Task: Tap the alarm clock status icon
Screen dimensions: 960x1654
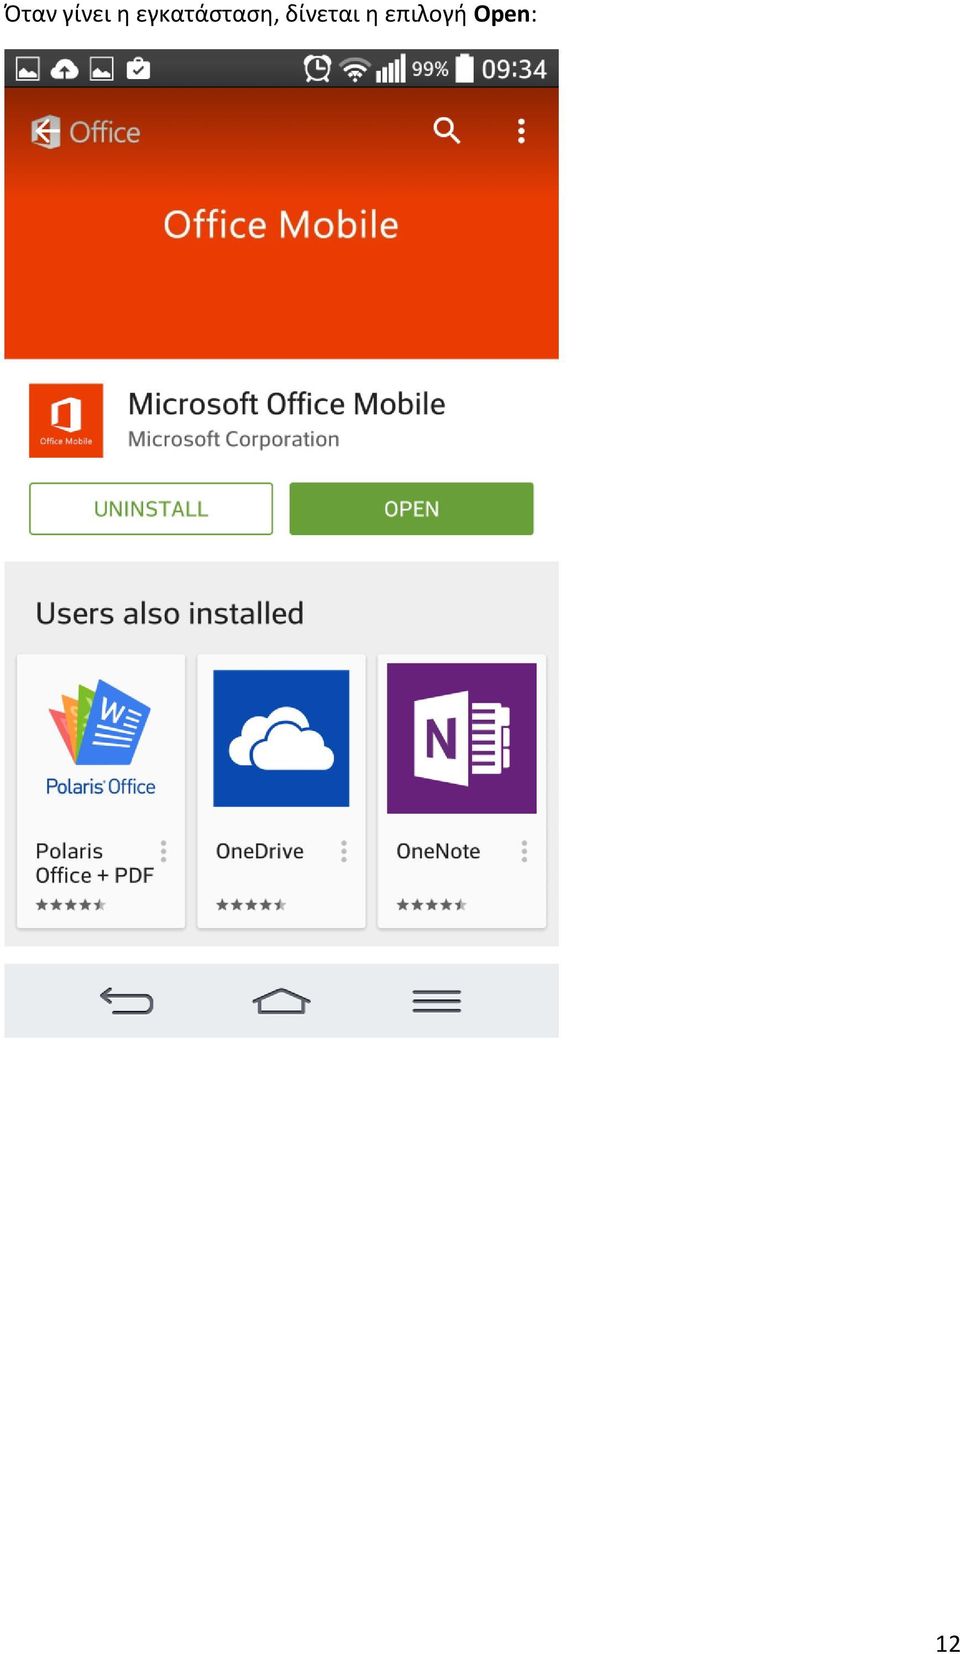Action: click(x=317, y=69)
